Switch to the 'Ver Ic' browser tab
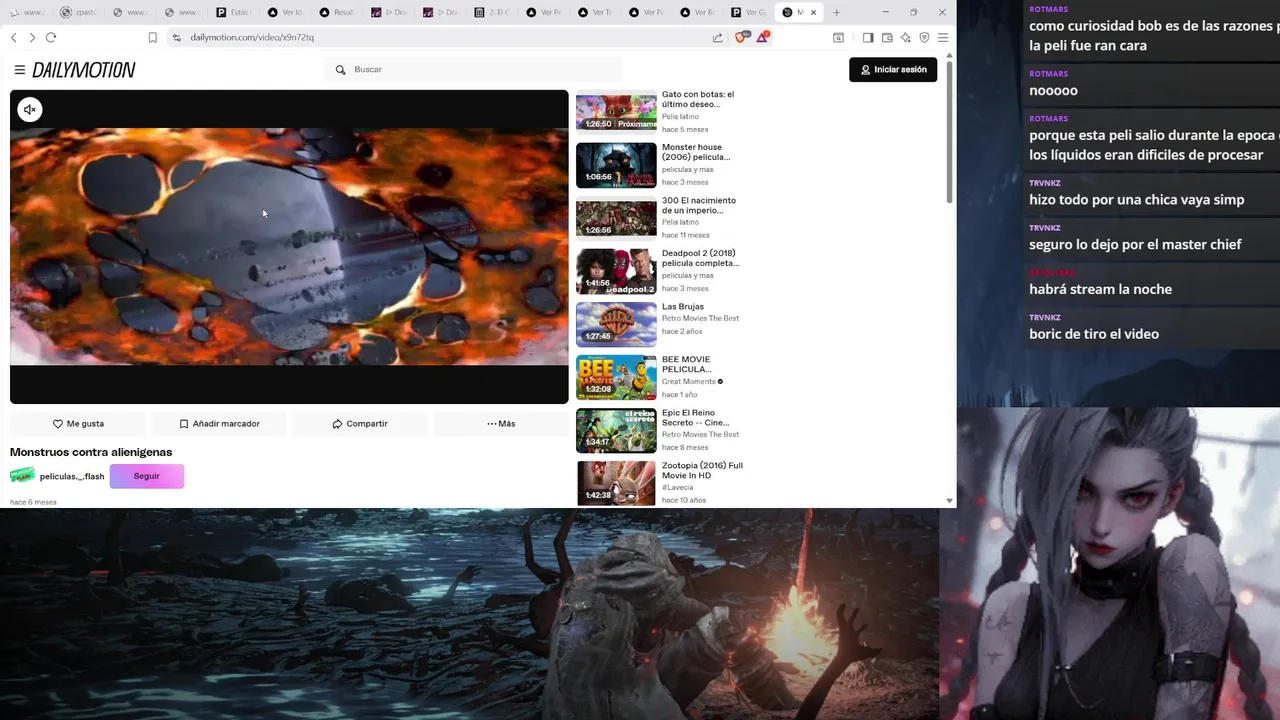The image size is (1280, 720). pos(286,12)
